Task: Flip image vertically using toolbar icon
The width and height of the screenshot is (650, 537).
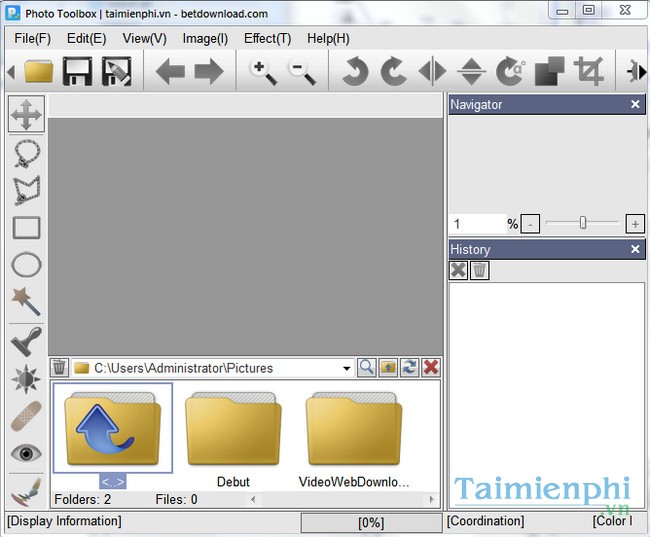Action: tap(471, 71)
